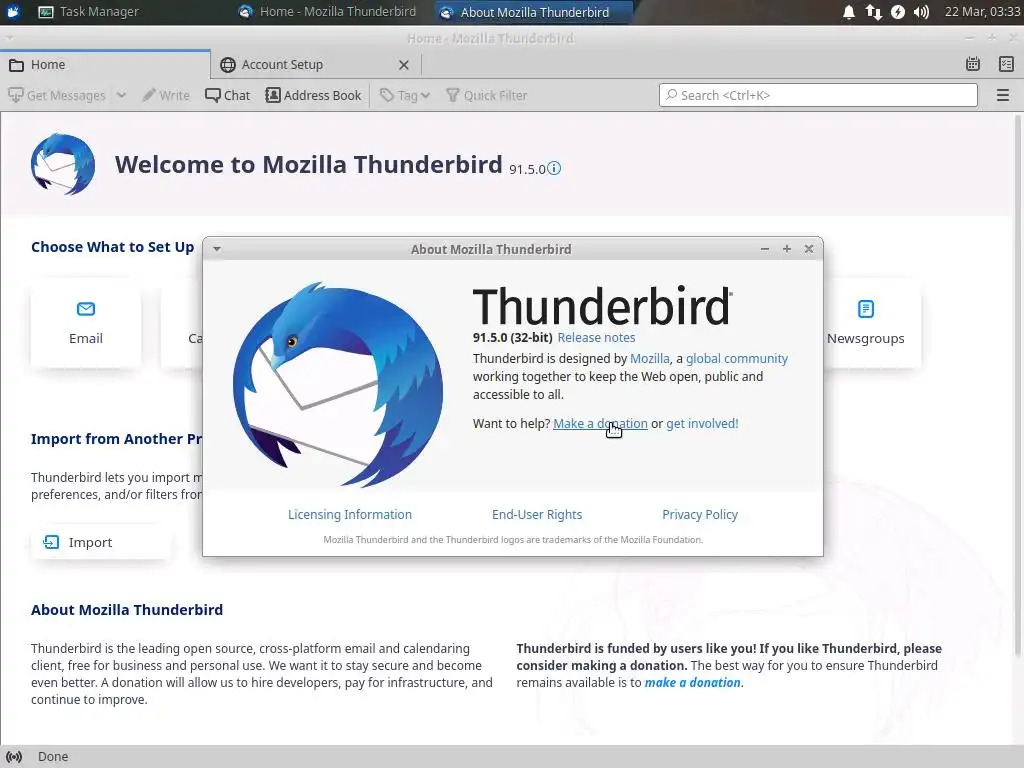
Task: Click the Search Ctrl+K field
Action: point(818,95)
